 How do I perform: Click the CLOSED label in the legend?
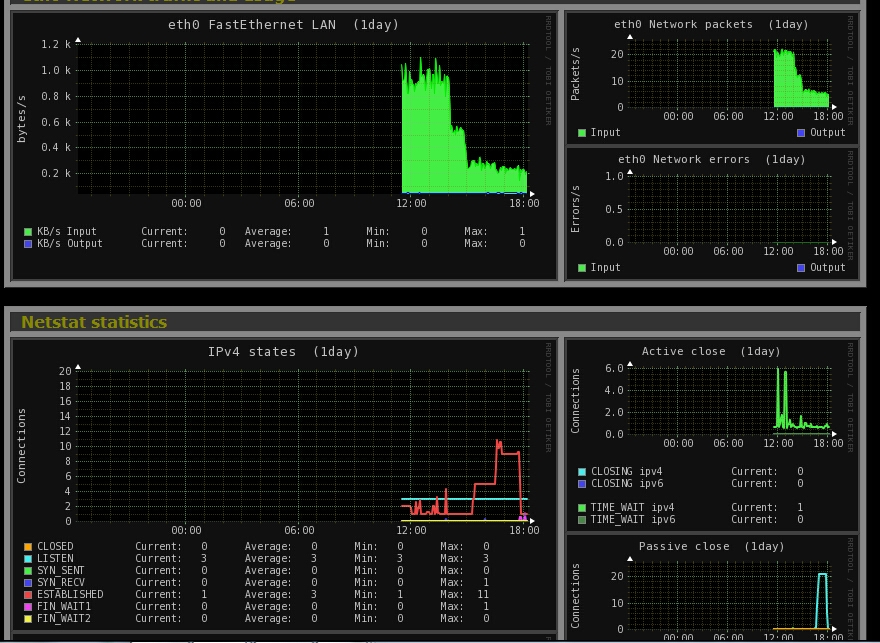coord(55,546)
